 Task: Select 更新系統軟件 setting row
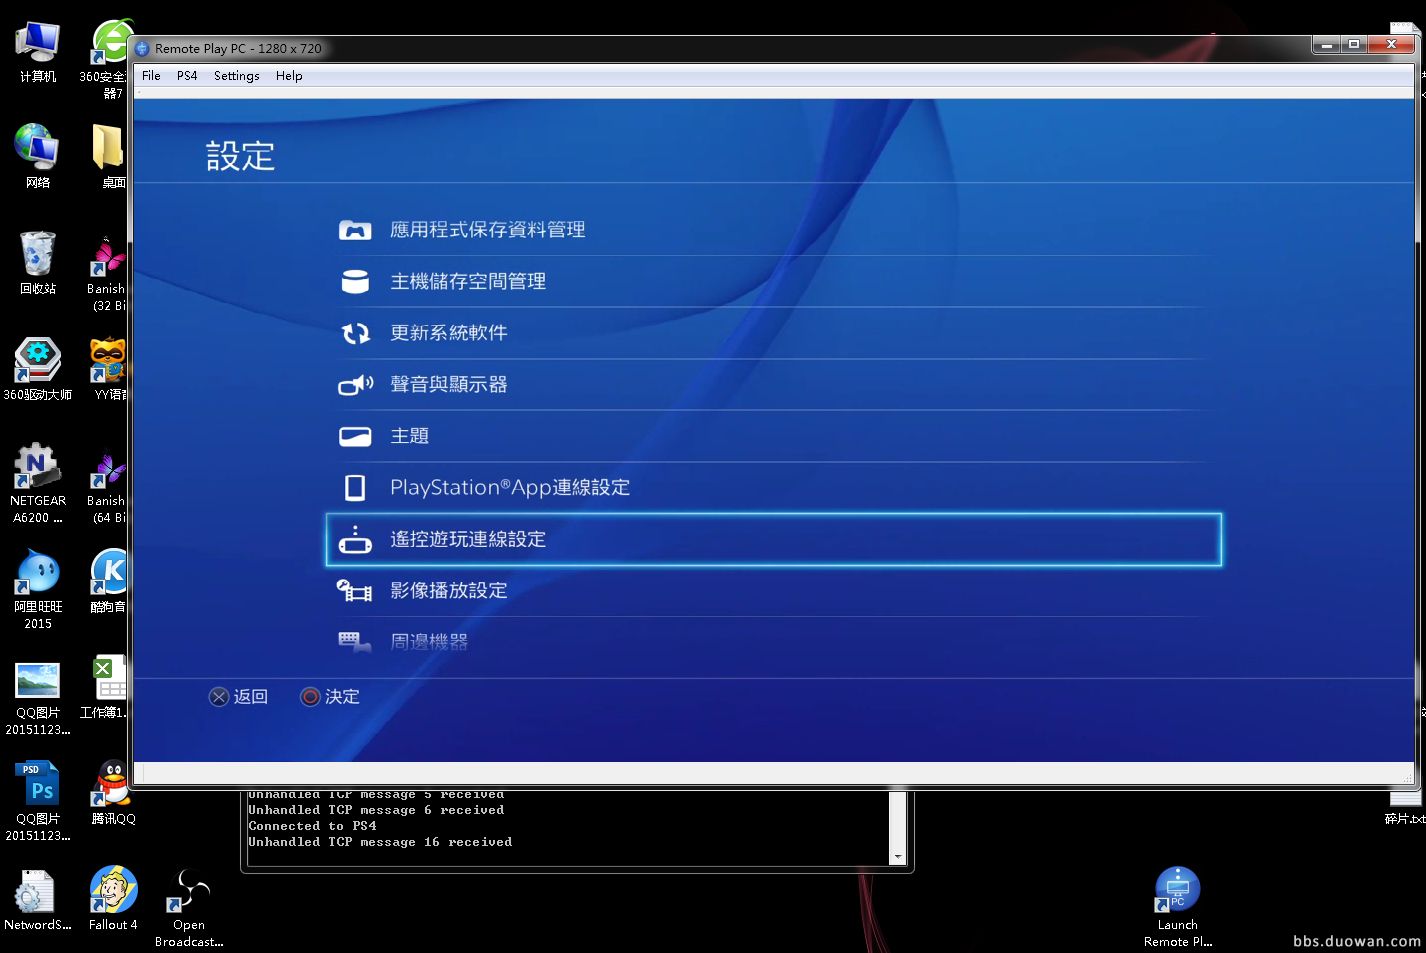(x=773, y=333)
